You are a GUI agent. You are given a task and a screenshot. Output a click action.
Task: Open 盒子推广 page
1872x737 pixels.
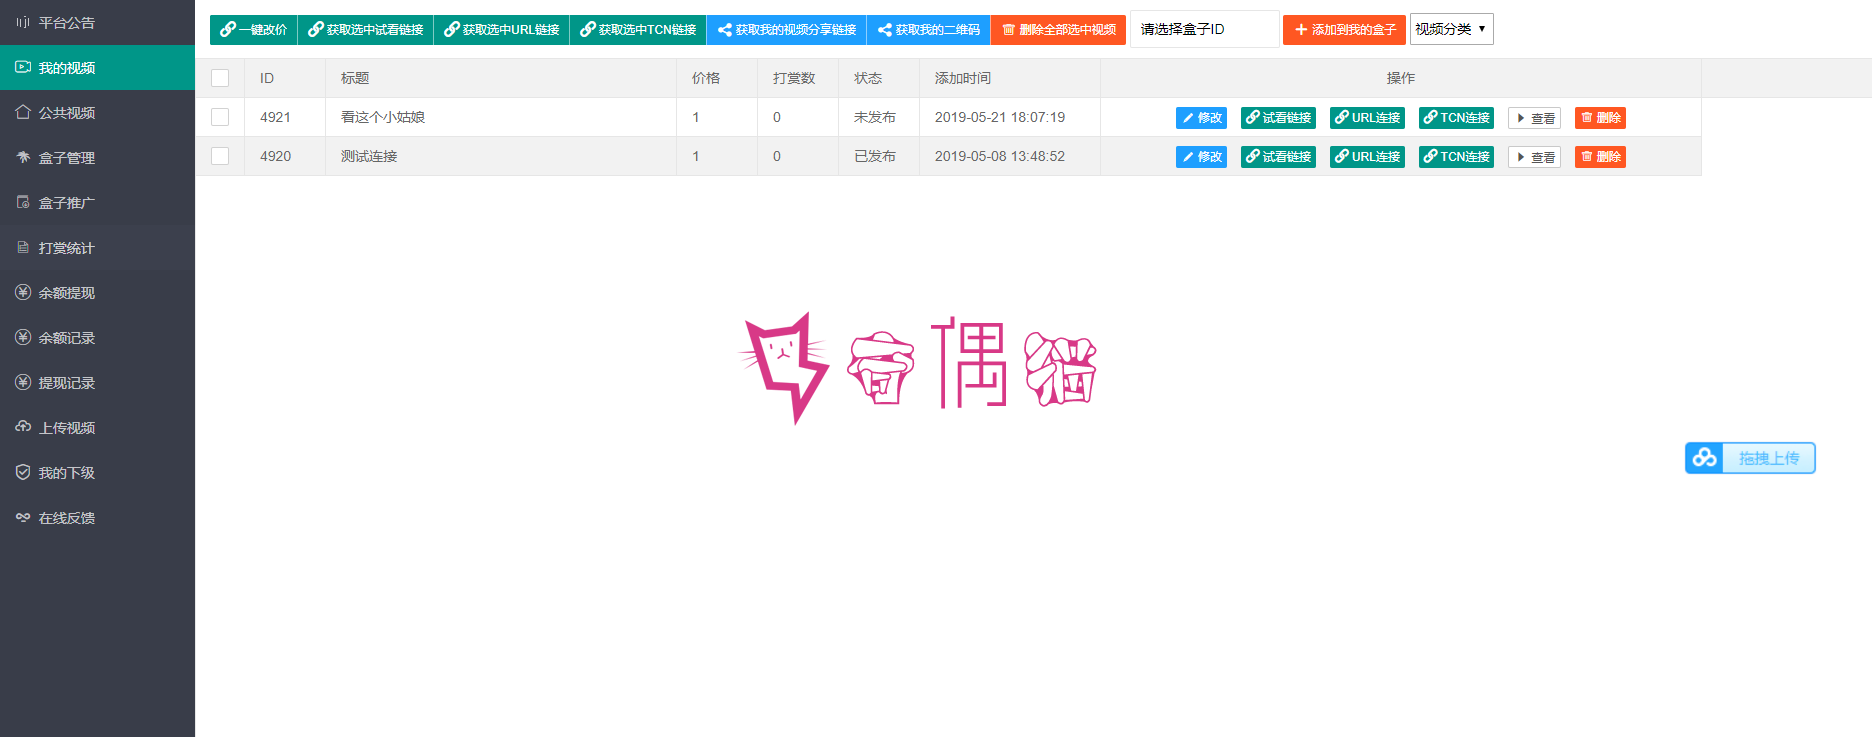click(97, 202)
